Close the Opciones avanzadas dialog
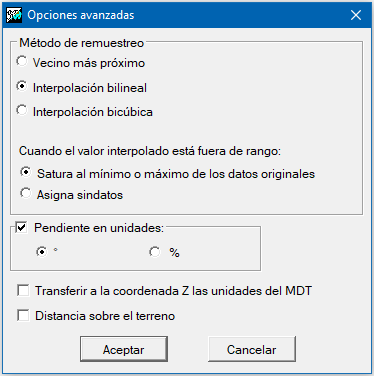Image resolution: width=374 pixels, height=376 pixels. [x=356, y=15]
